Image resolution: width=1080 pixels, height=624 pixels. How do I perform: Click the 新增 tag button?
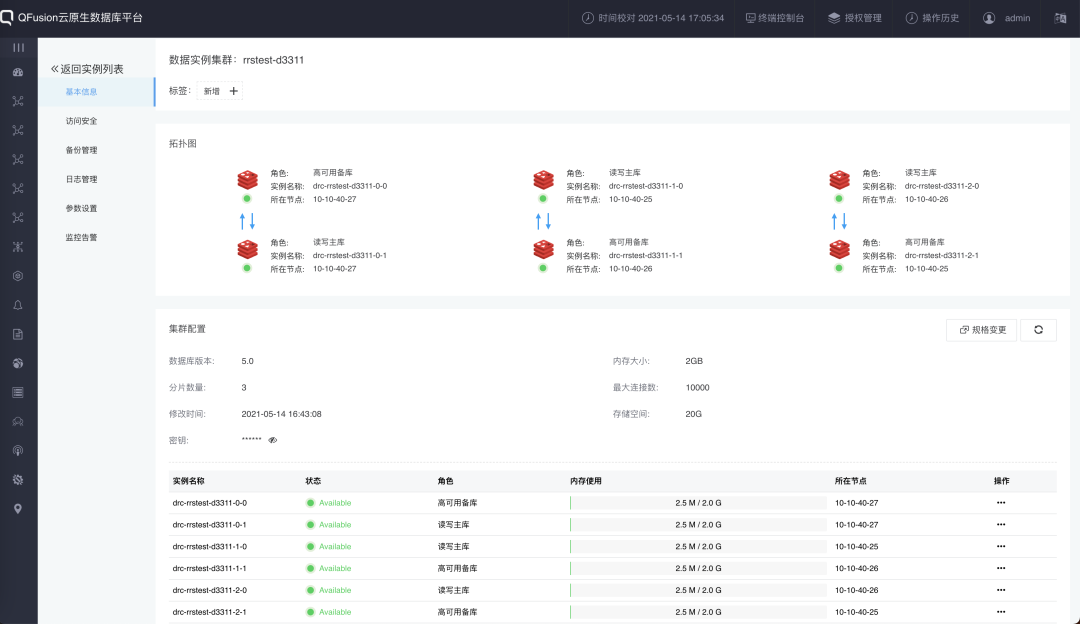(220, 91)
